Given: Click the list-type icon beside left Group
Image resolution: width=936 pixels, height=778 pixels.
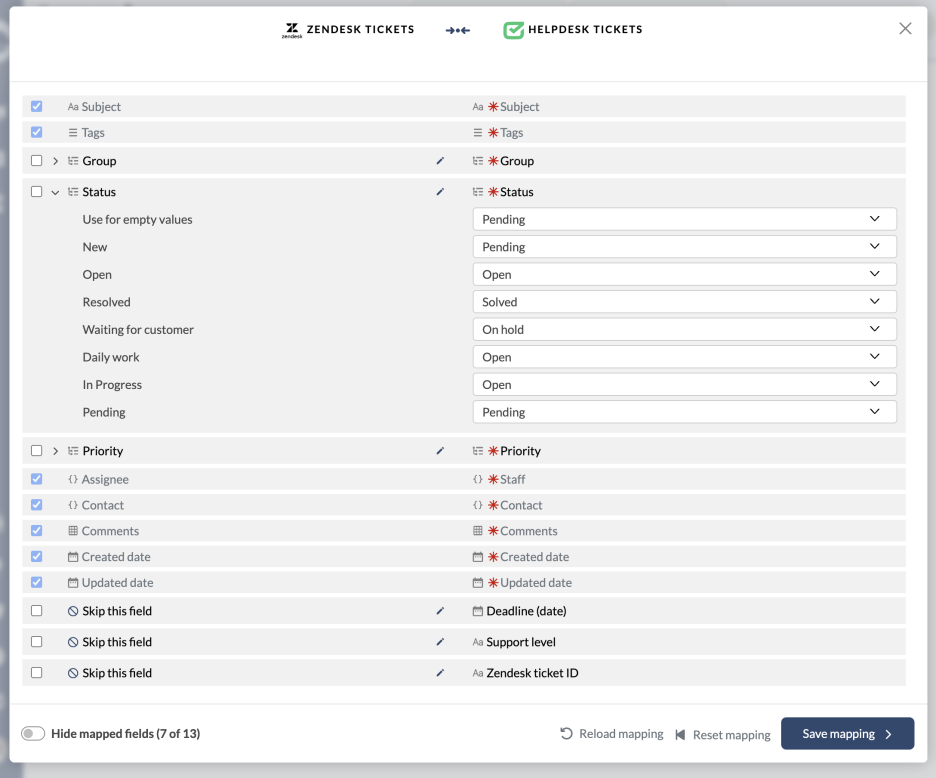Looking at the screenshot, I should click(73, 161).
